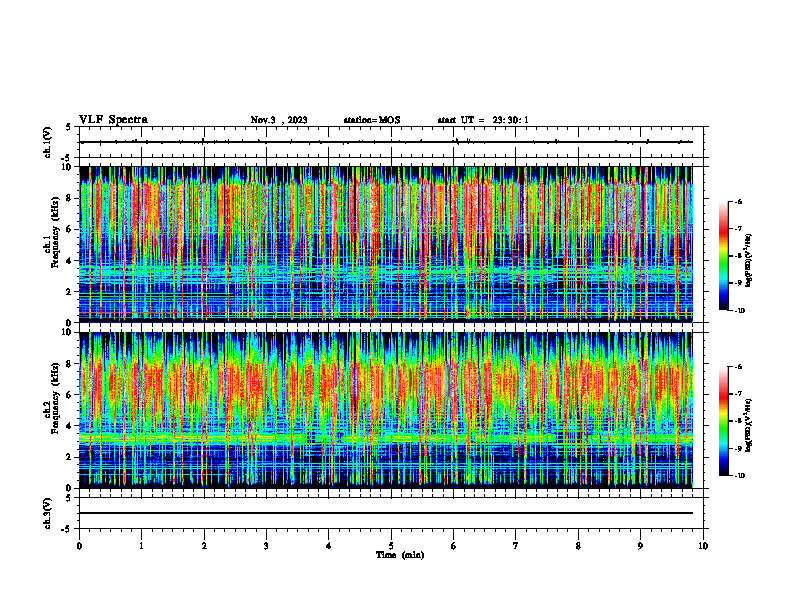Click the time axis tick label "10"

[703, 546]
